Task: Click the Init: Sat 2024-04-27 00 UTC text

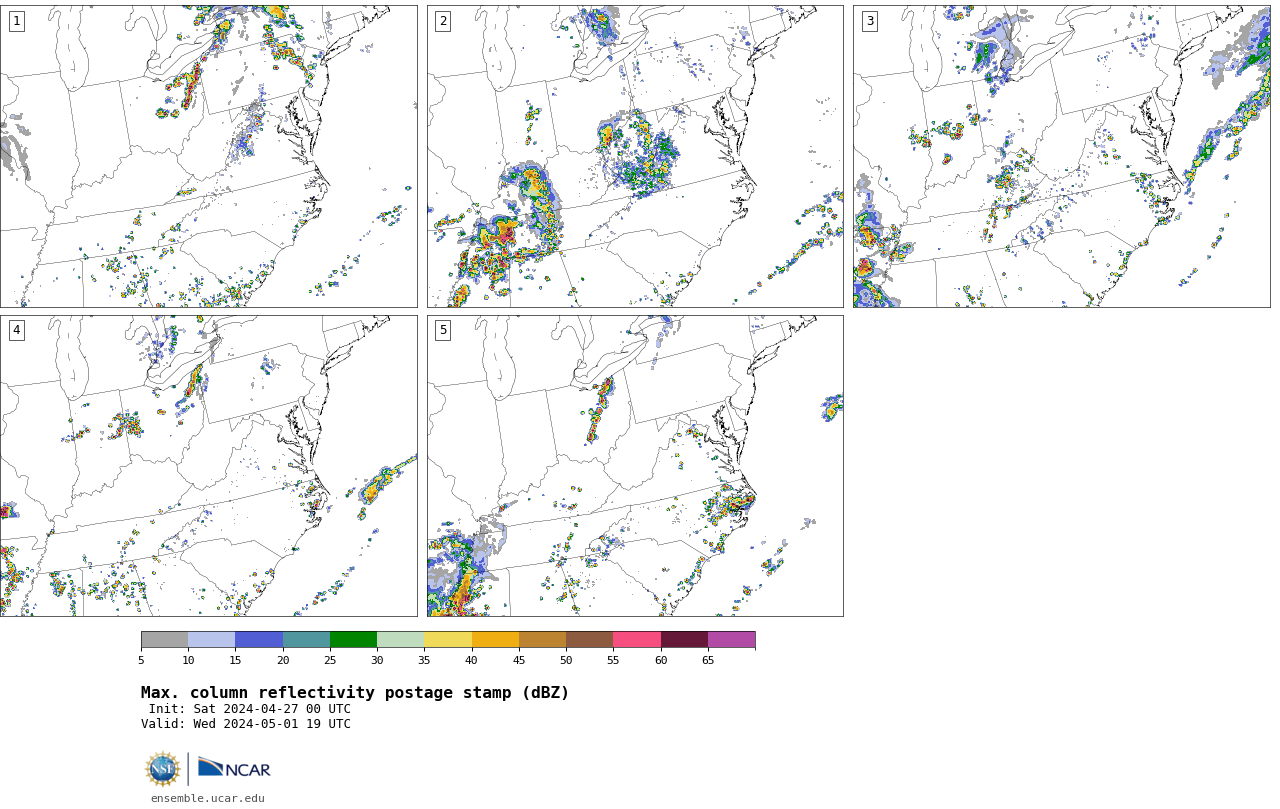Action: click(x=250, y=709)
